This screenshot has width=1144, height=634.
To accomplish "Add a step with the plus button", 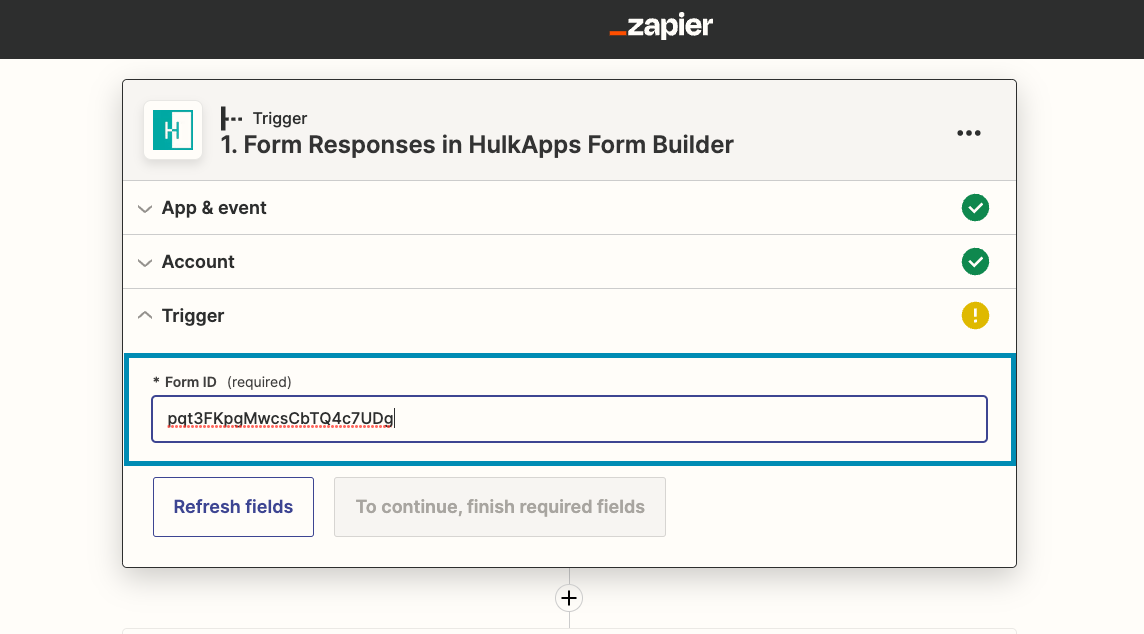I will 569,598.
